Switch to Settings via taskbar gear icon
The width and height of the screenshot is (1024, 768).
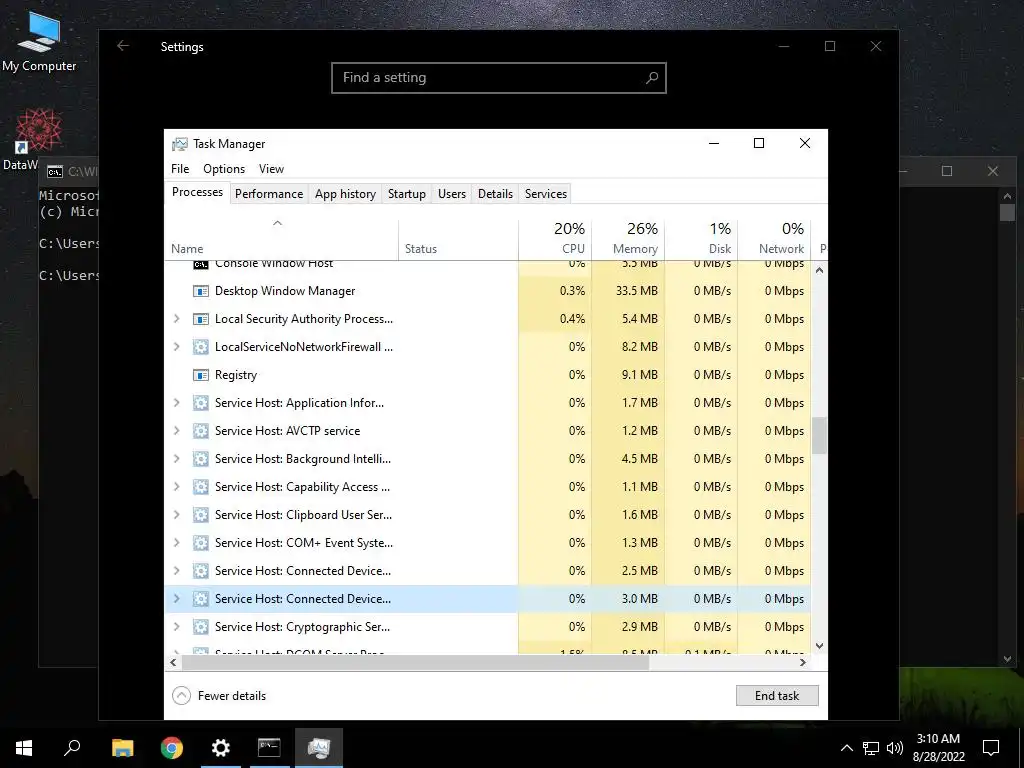pyautogui.click(x=221, y=748)
